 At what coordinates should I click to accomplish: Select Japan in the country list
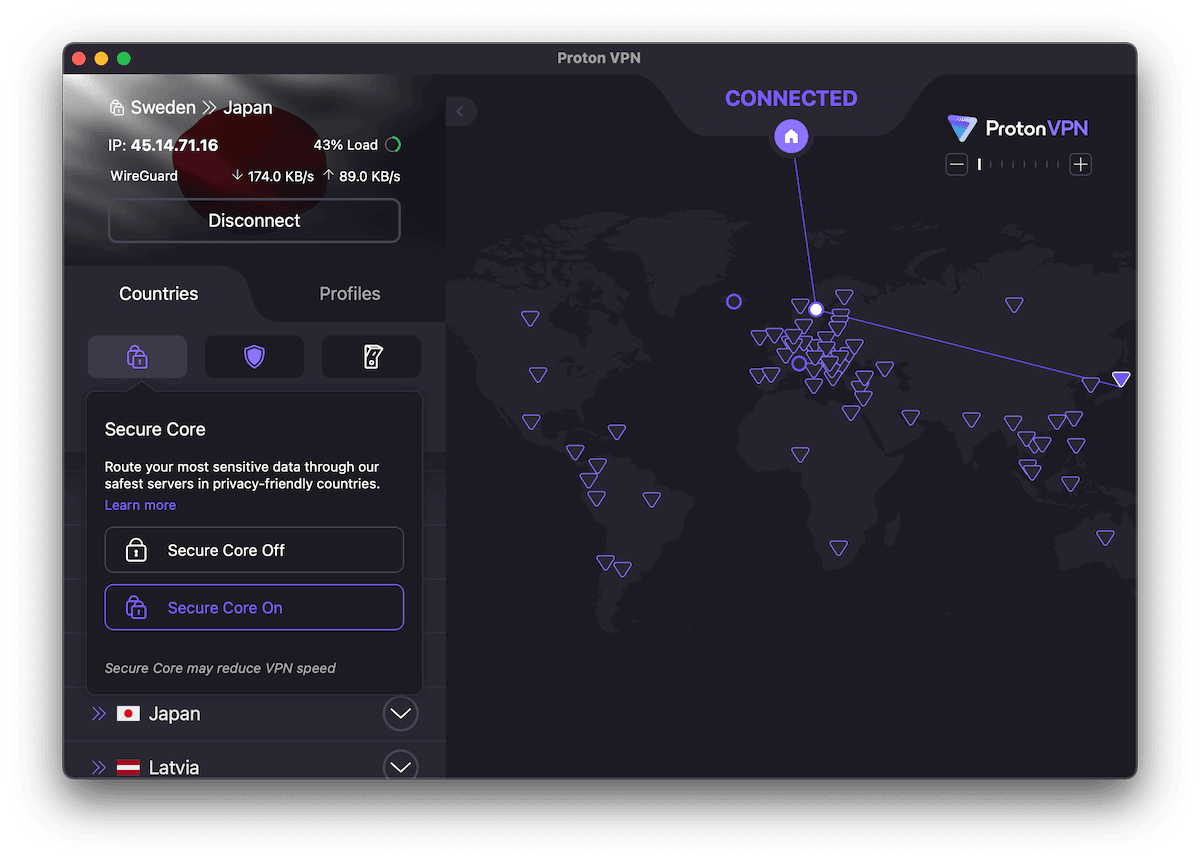pos(255,714)
